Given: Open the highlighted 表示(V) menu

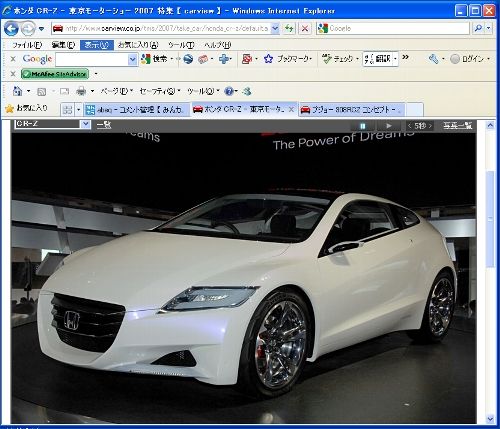Looking at the screenshot, I should click(97, 45).
